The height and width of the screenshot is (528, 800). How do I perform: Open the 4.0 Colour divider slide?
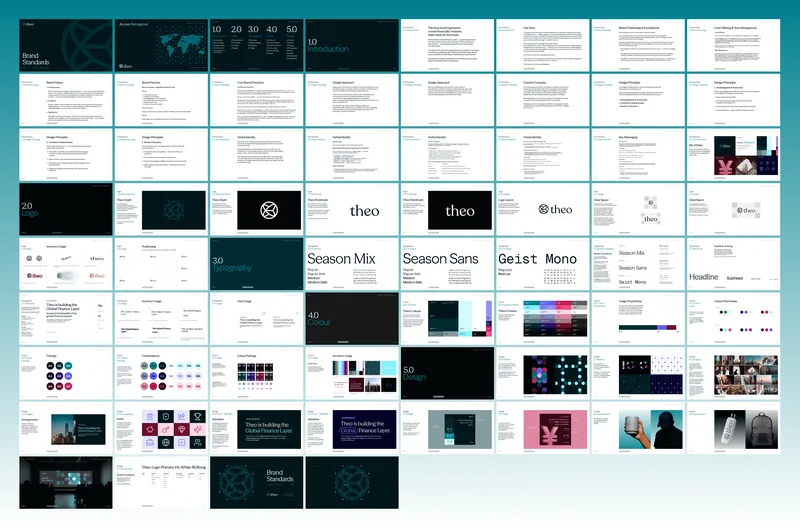(x=352, y=319)
